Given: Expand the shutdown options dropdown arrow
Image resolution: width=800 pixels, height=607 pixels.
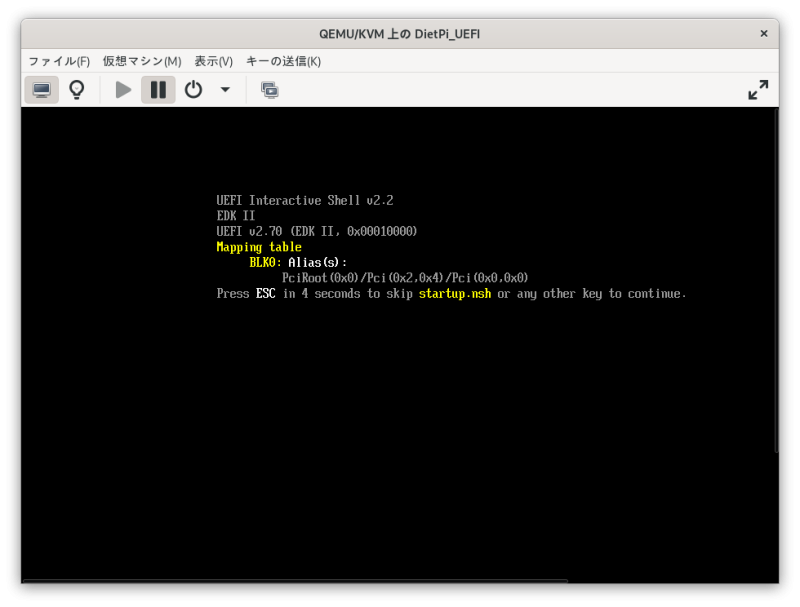Looking at the screenshot, I should [x=225, y=90].
